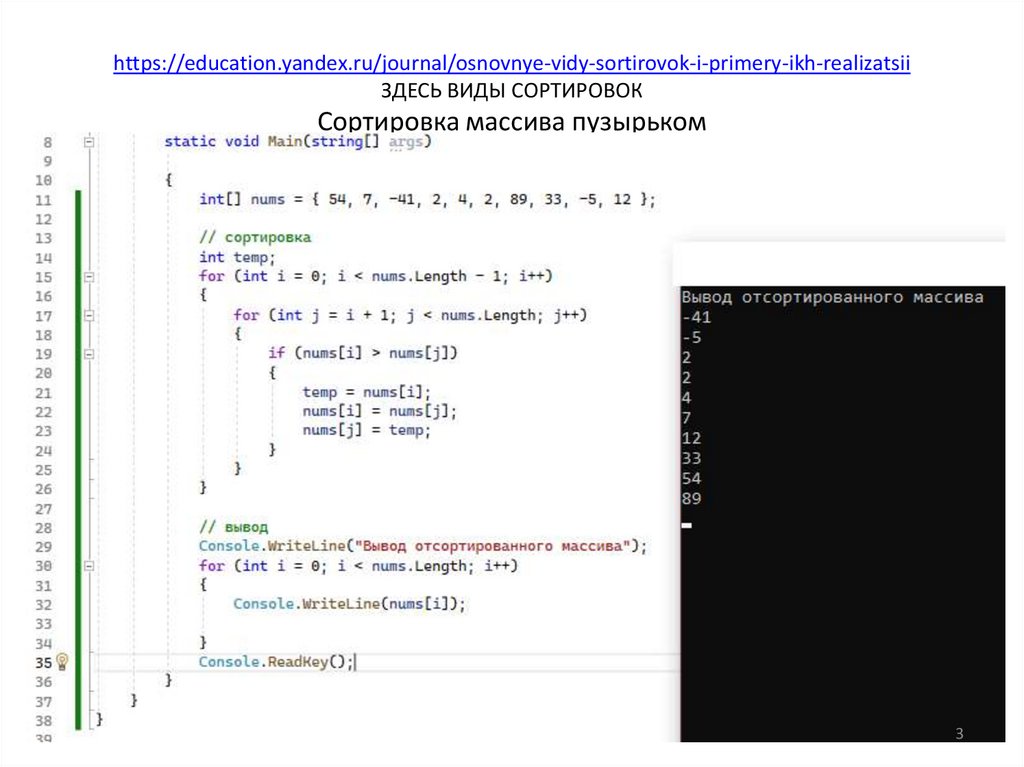Click the 'Console.ReadKey();' line
The image size is (1024, 767).
click(x=276, y=662)
